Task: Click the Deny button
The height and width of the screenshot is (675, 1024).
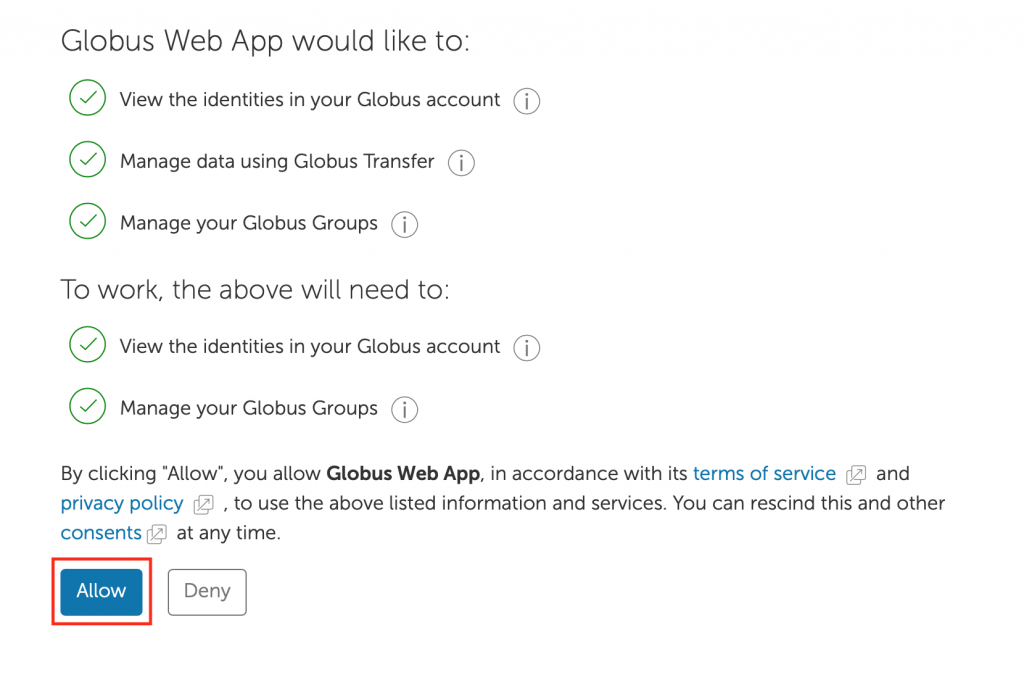Action: [207, 591]
